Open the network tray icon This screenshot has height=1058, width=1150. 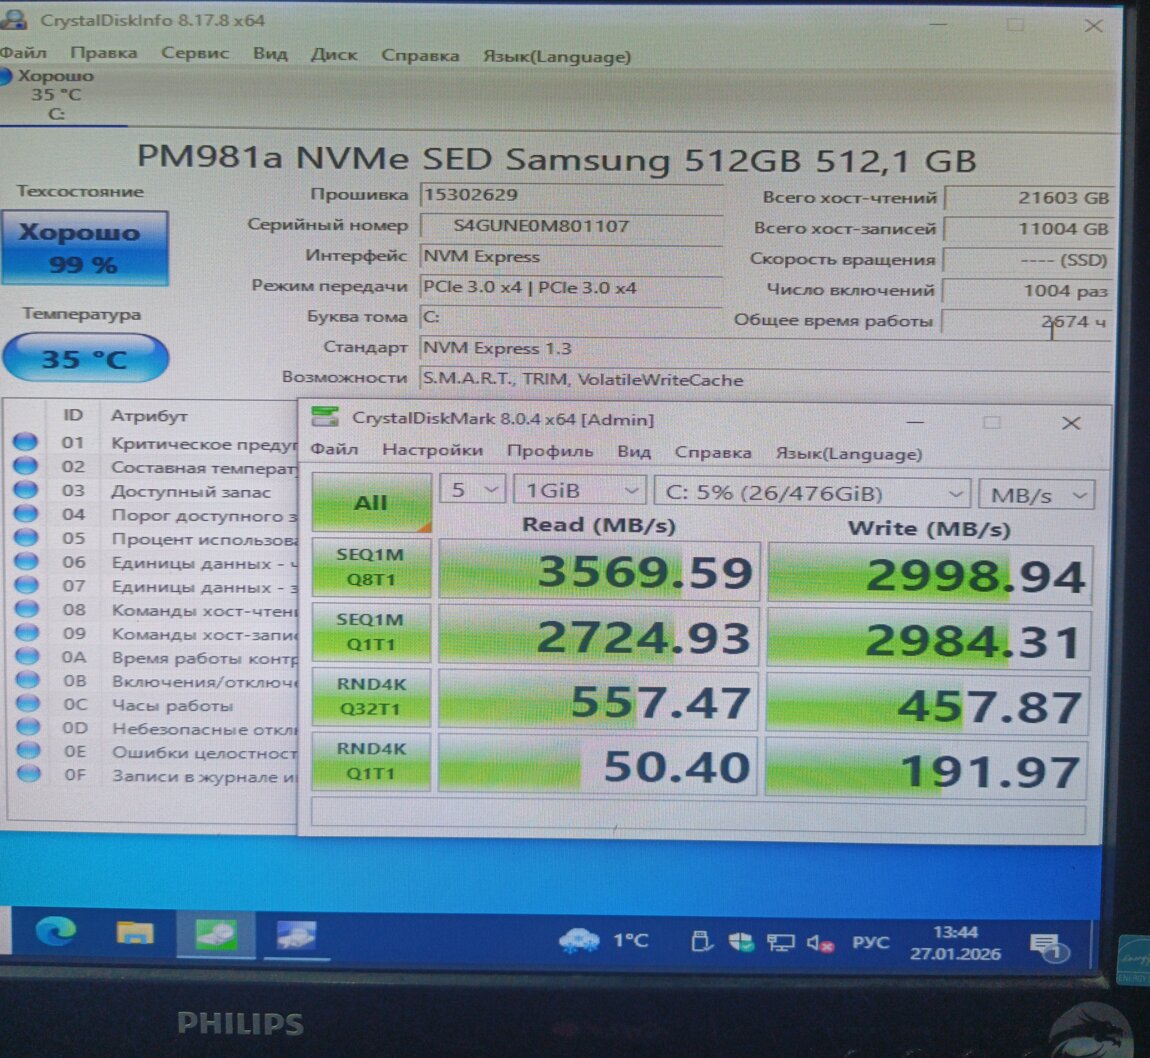(x=780, y=942)
